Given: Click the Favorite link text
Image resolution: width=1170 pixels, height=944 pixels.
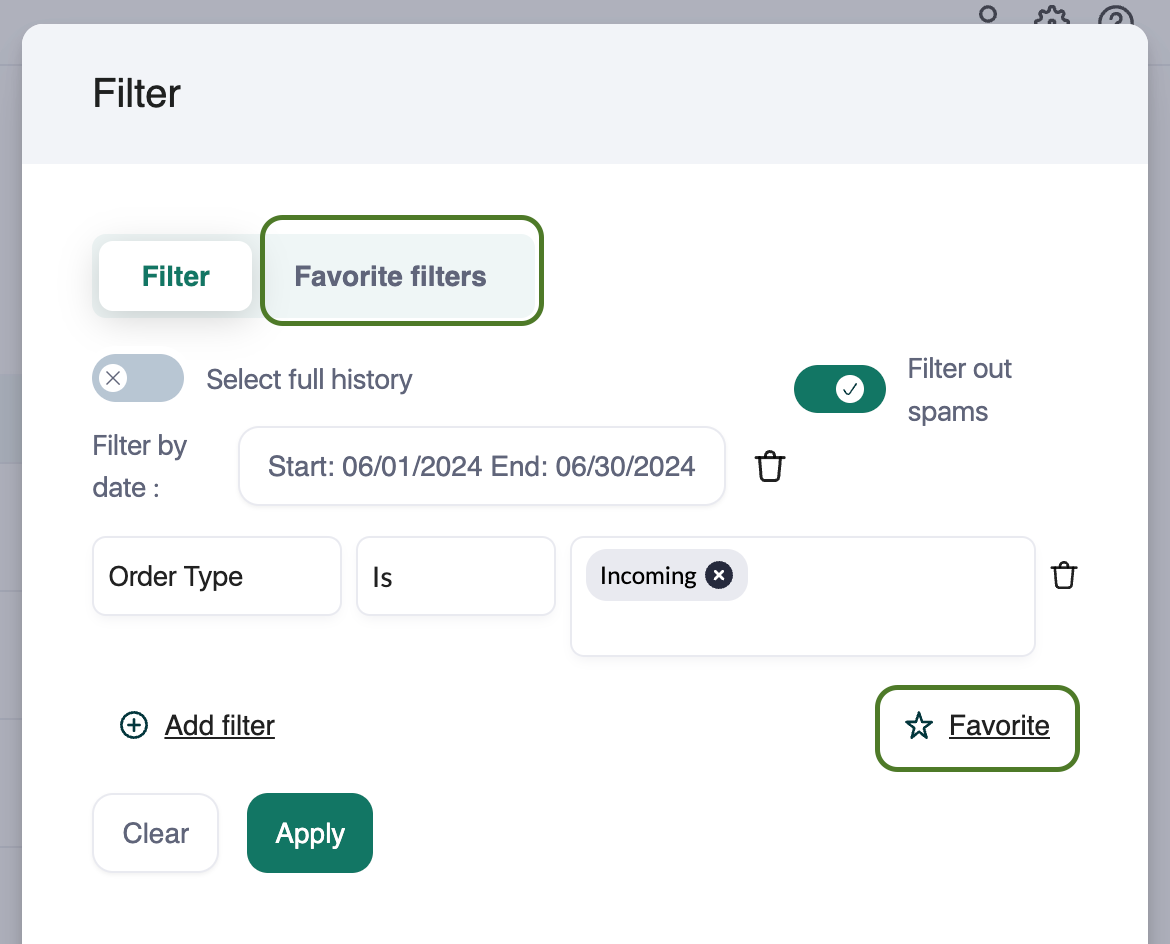Looking at the screenshot, I should (999, 726).
